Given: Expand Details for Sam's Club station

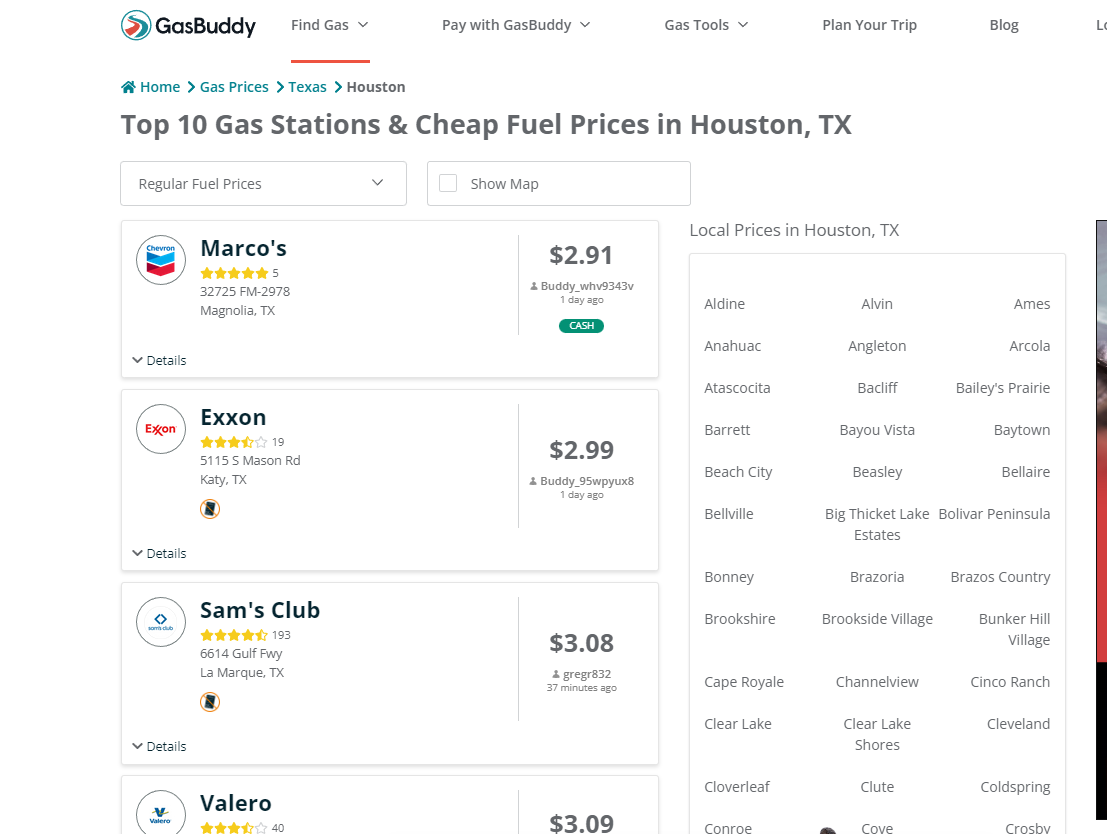Looking at the screenshot, I should click(159, 746).
